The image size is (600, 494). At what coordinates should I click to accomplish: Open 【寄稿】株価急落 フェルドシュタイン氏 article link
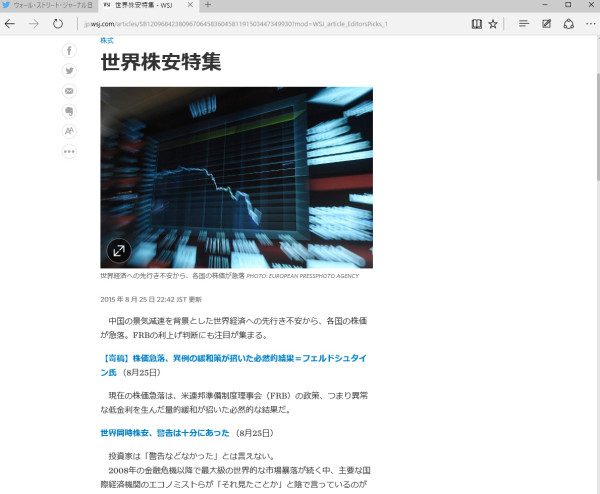[x=233, y=365]
